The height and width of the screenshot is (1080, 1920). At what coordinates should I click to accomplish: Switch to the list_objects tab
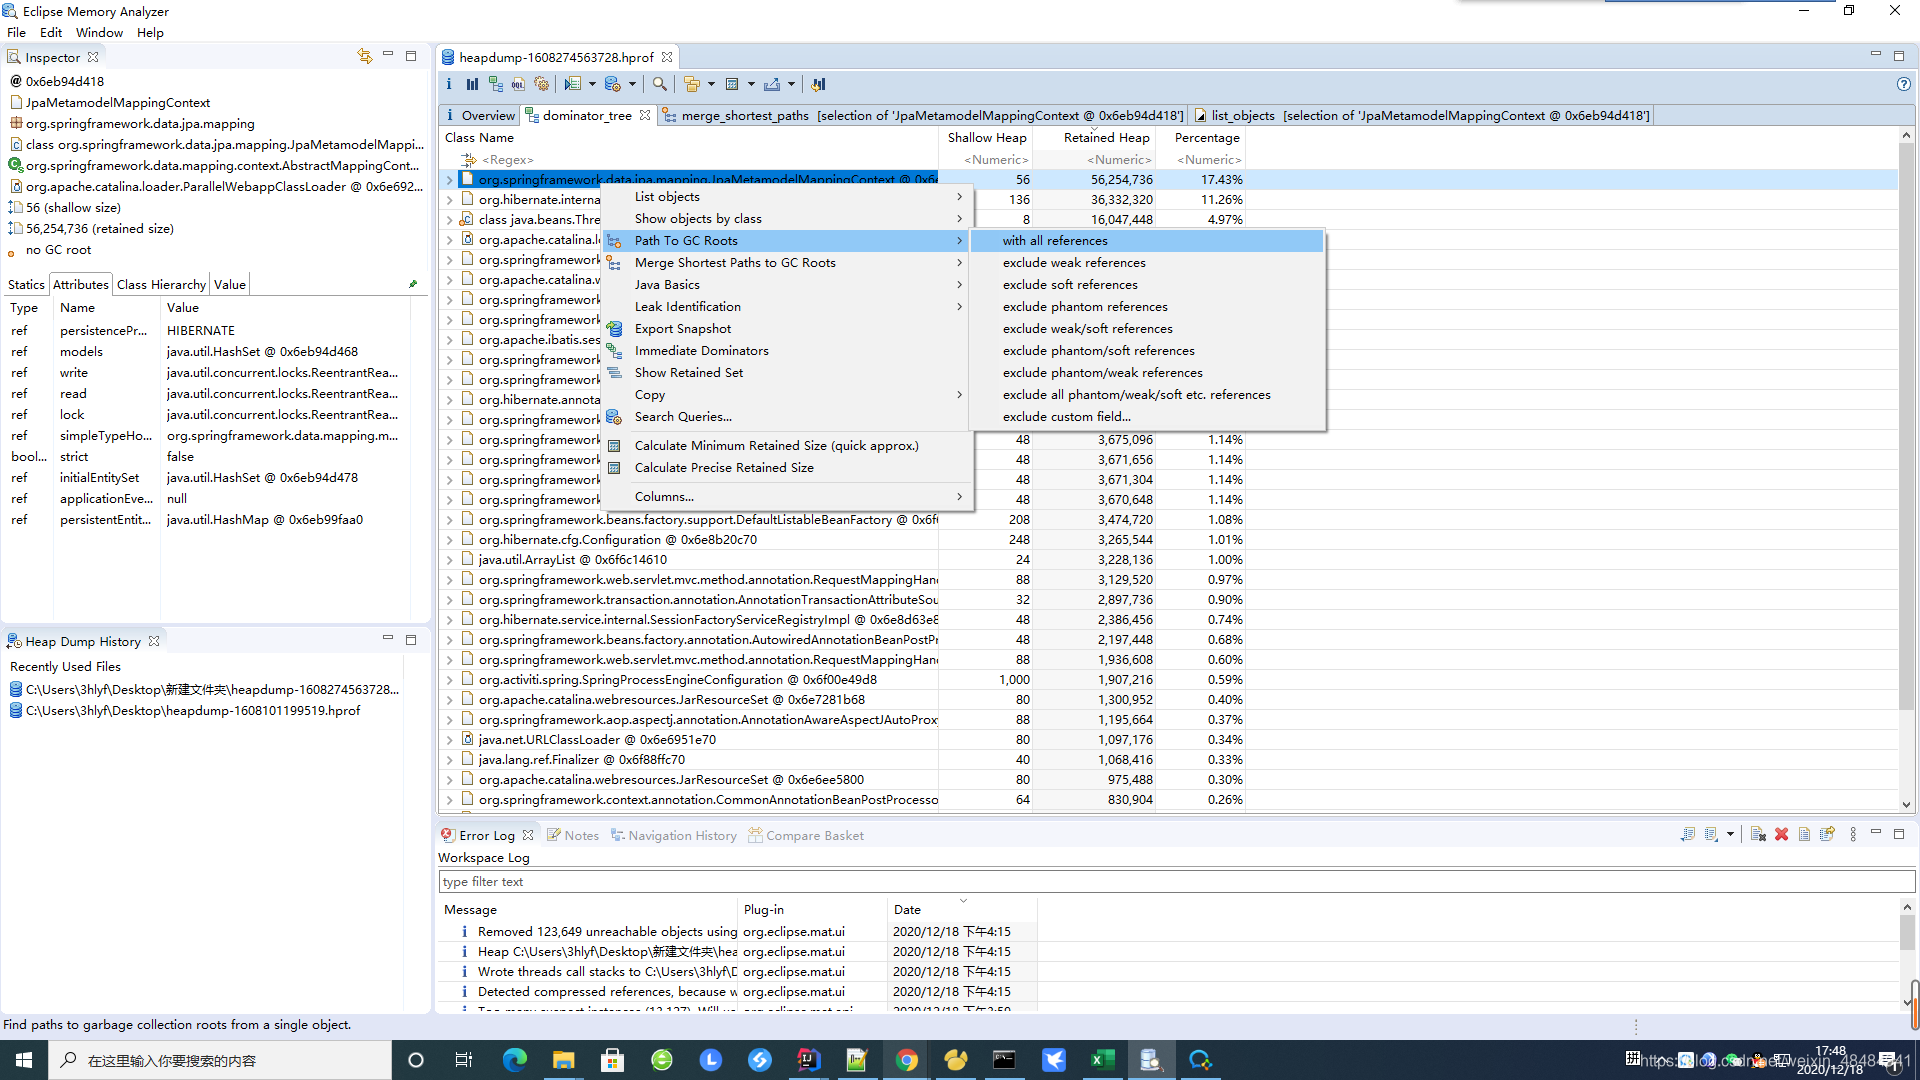pos(1421,116)
